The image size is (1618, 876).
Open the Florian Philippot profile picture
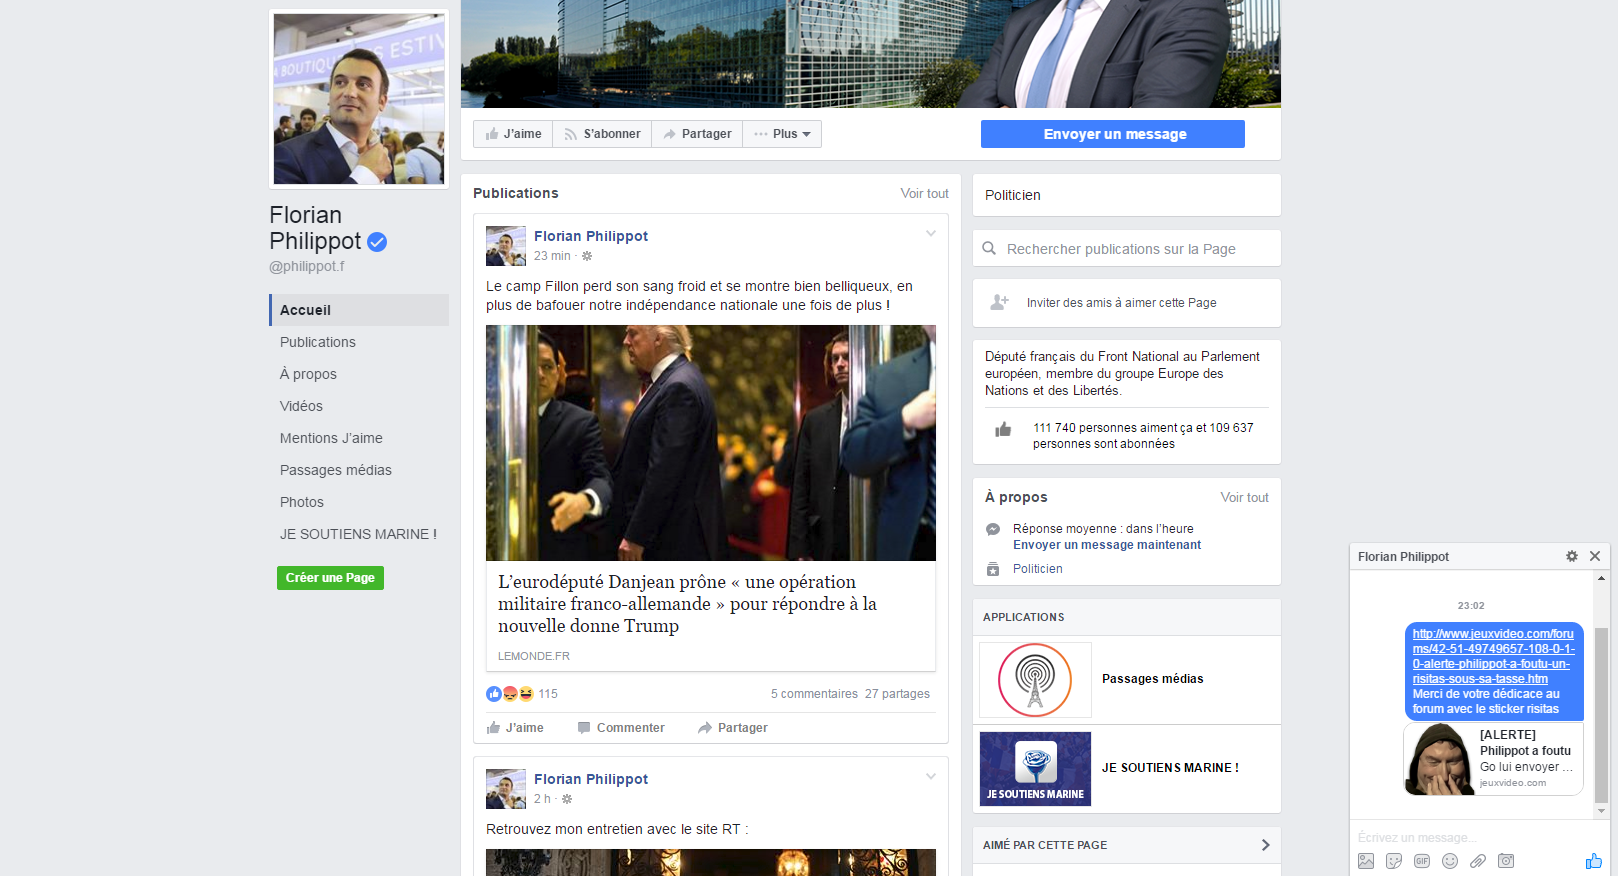(x=359, y=99)
